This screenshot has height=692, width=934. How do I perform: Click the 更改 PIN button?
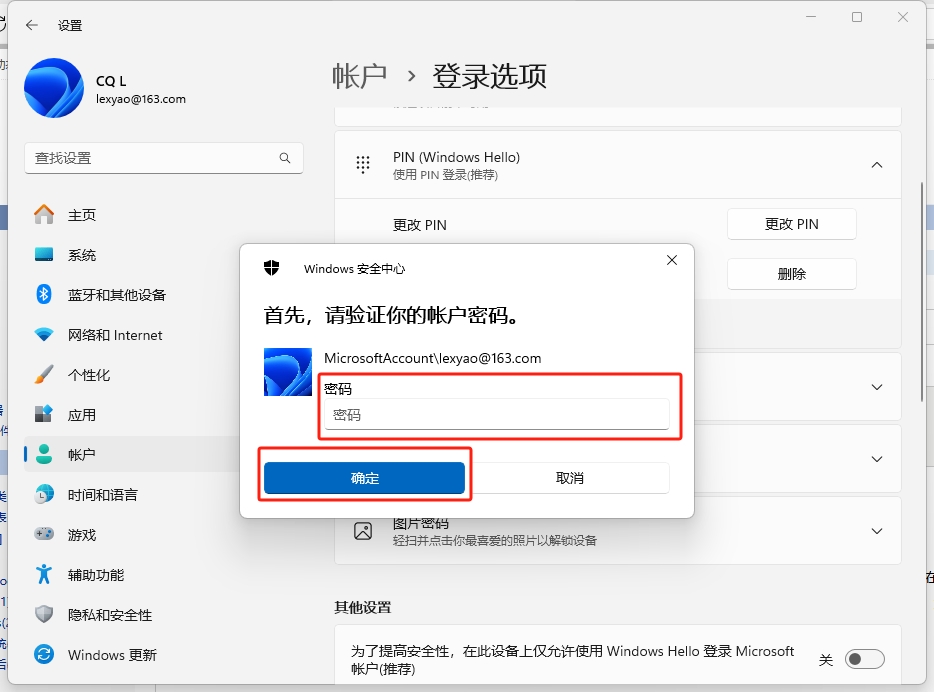791,224
